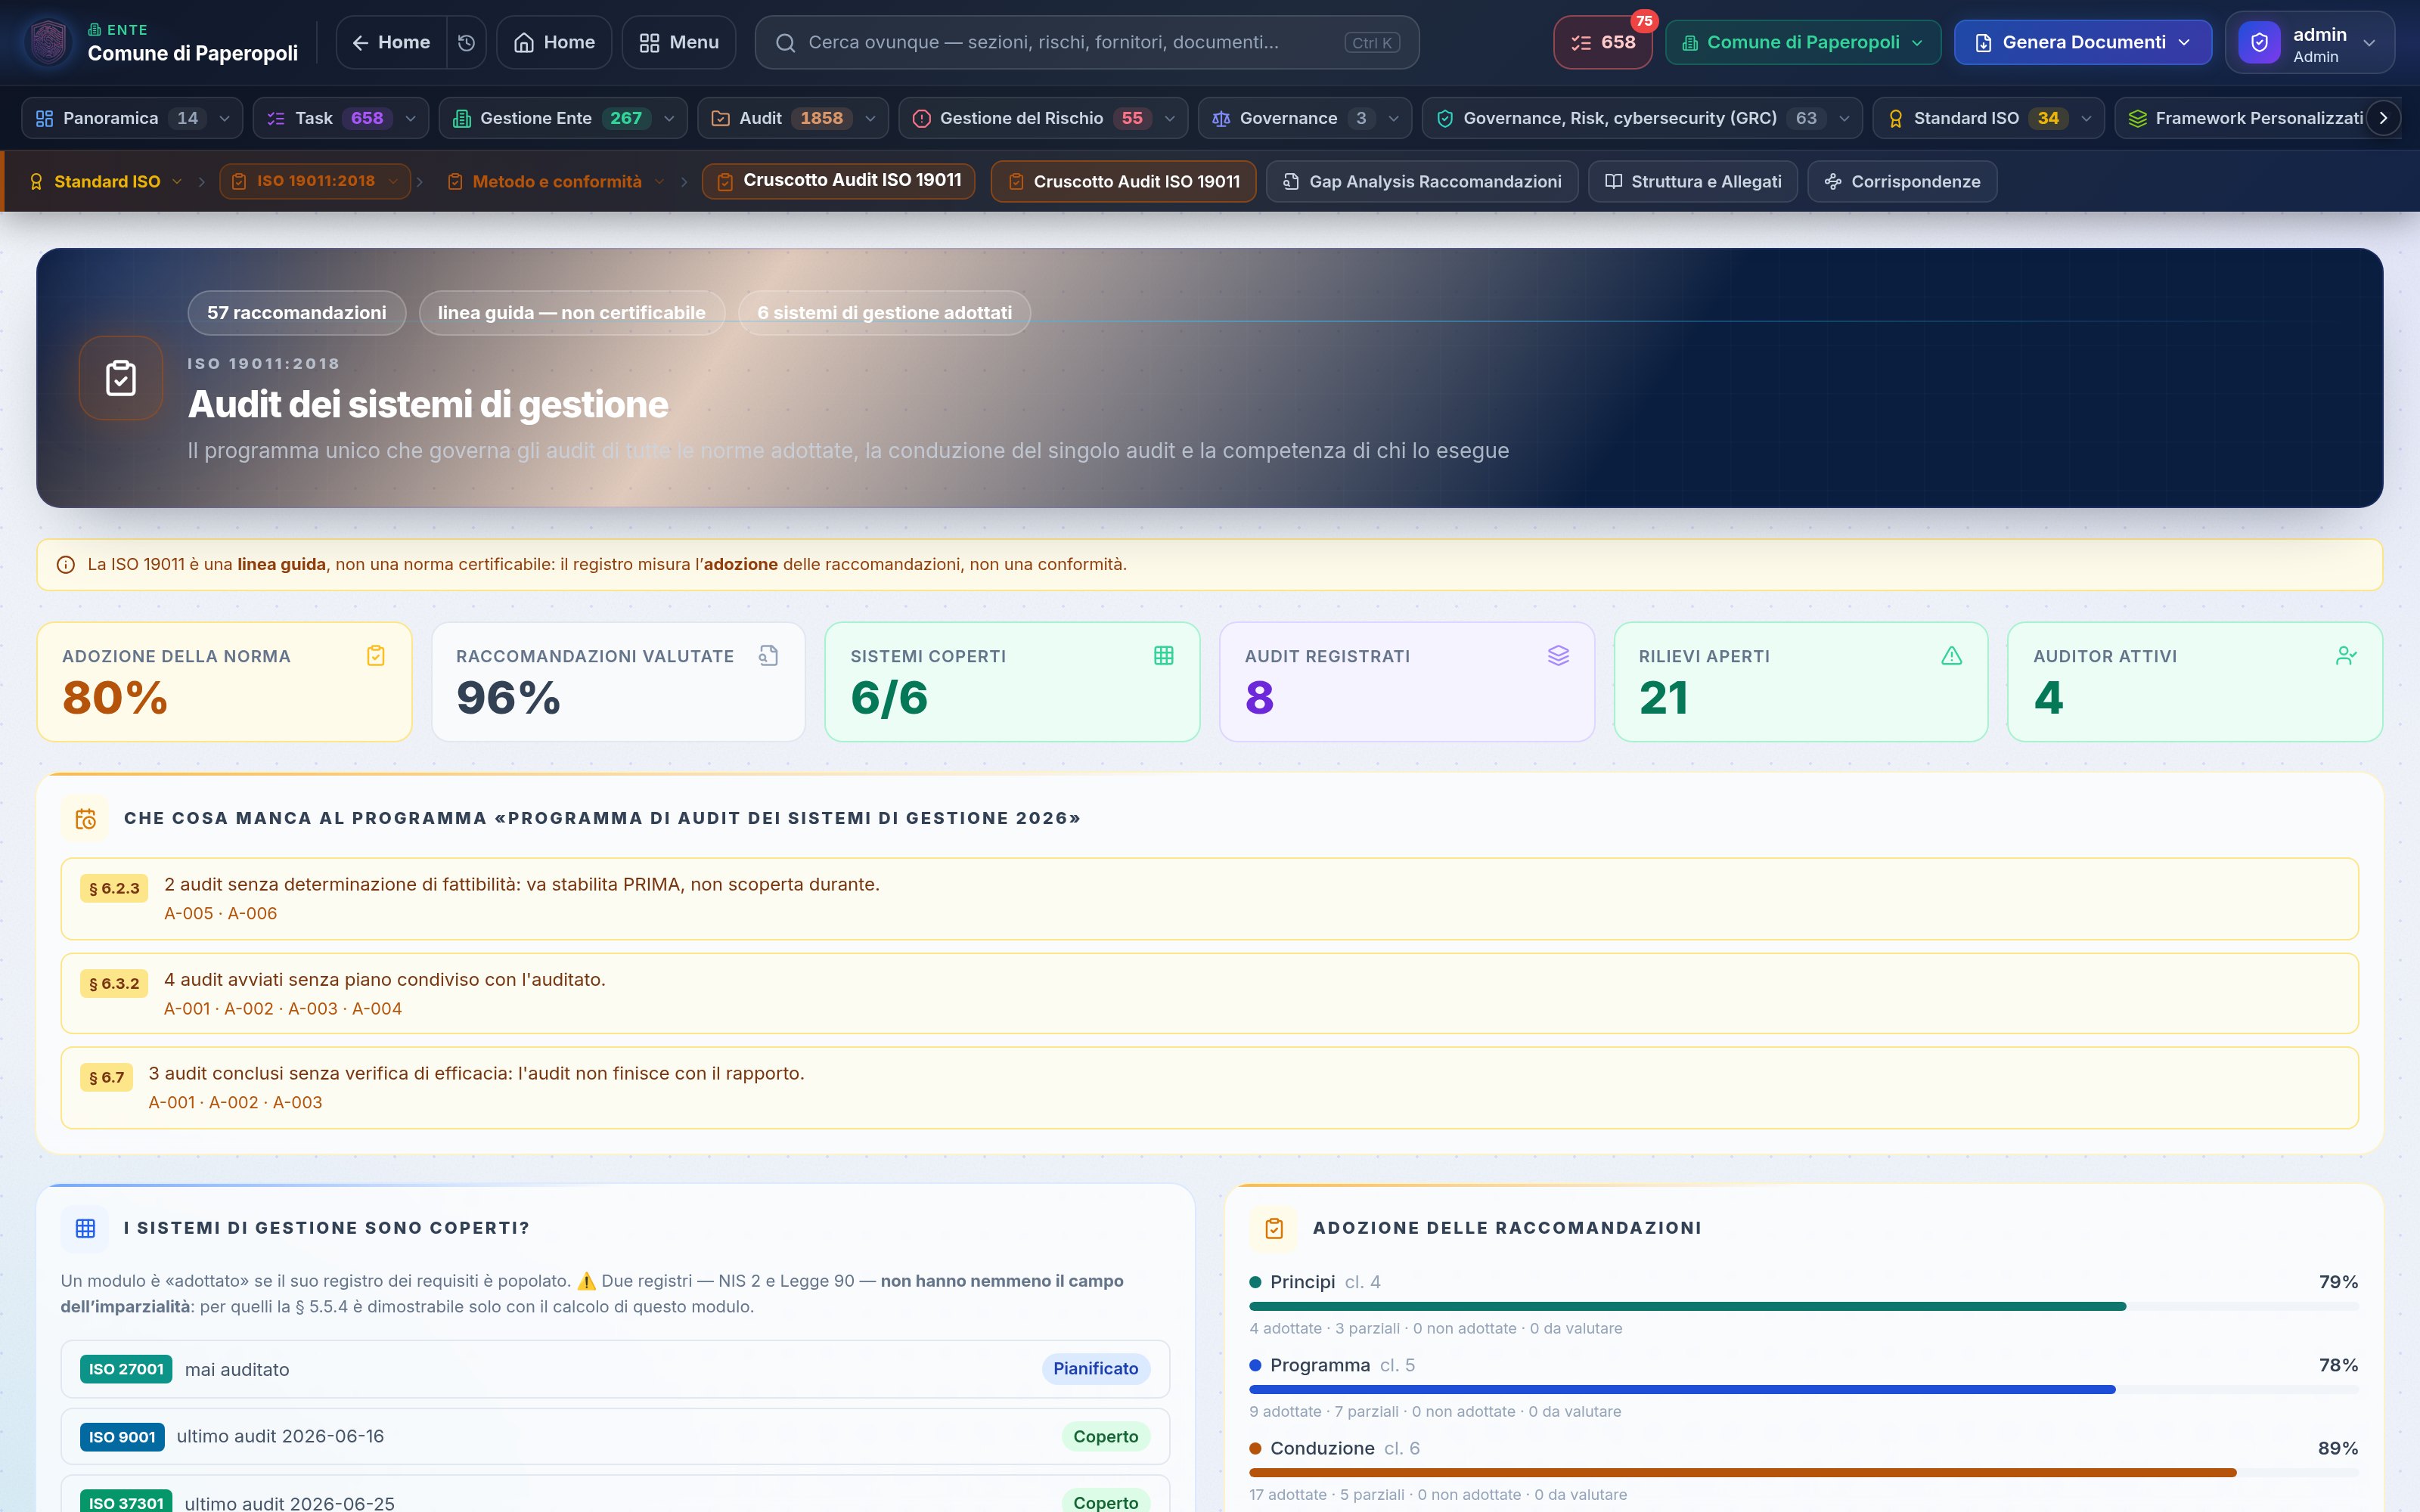Click the Framework Personalizzati layers icon

[x=2137, y=119]
